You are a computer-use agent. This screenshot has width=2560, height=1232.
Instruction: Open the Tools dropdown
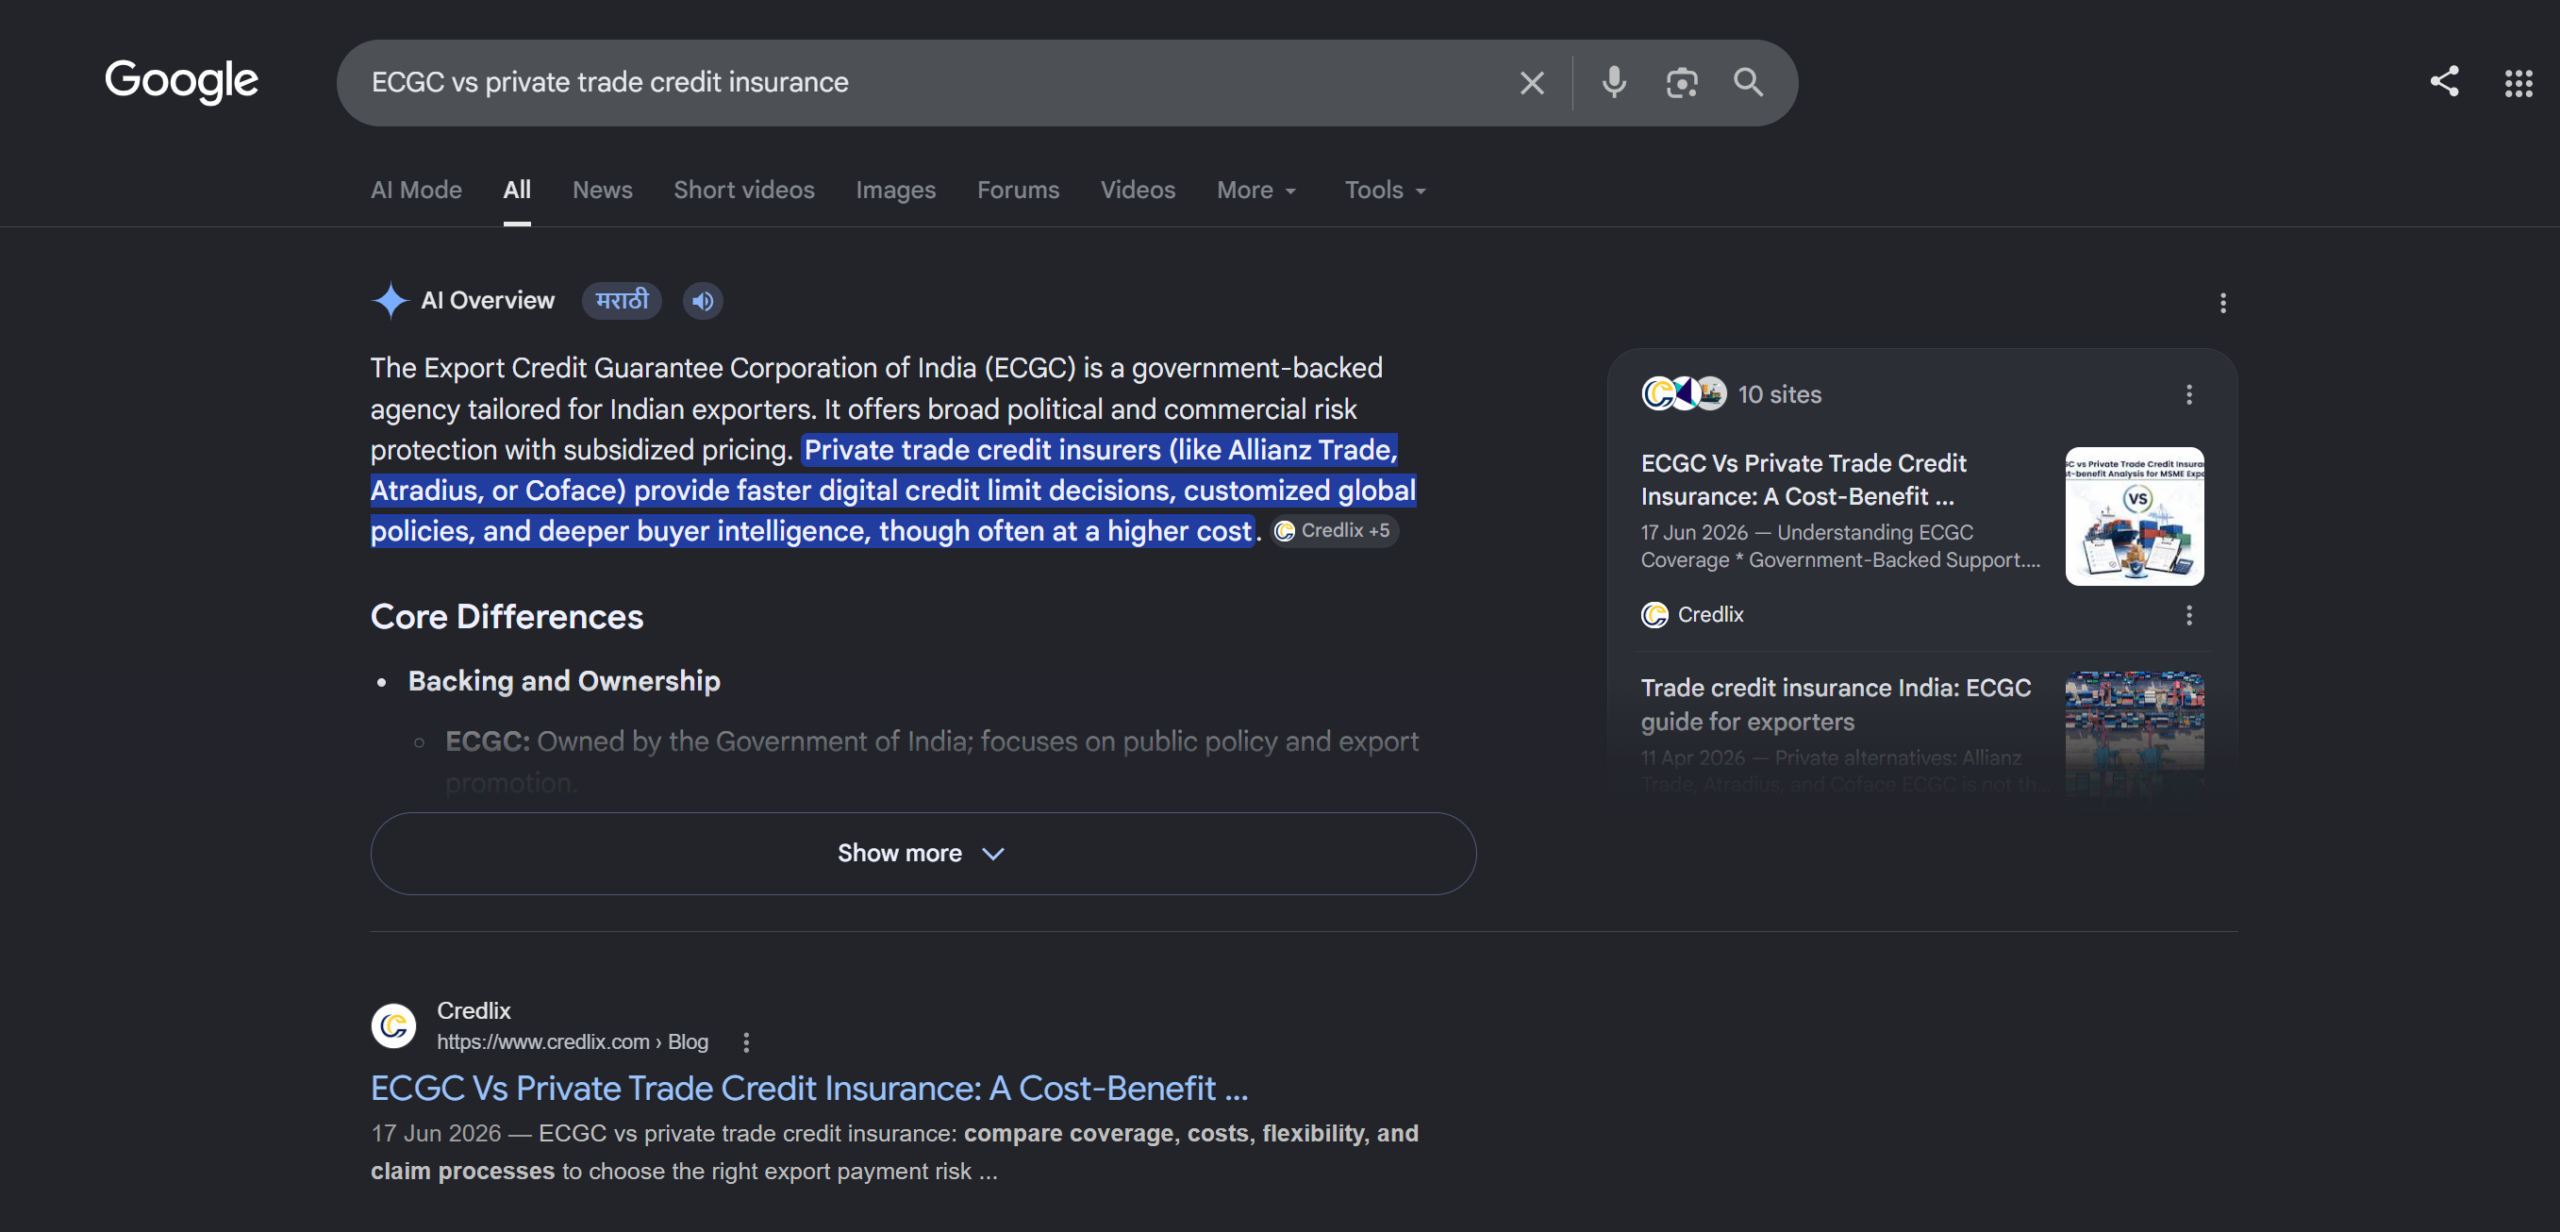click(x=1386, y=190)
